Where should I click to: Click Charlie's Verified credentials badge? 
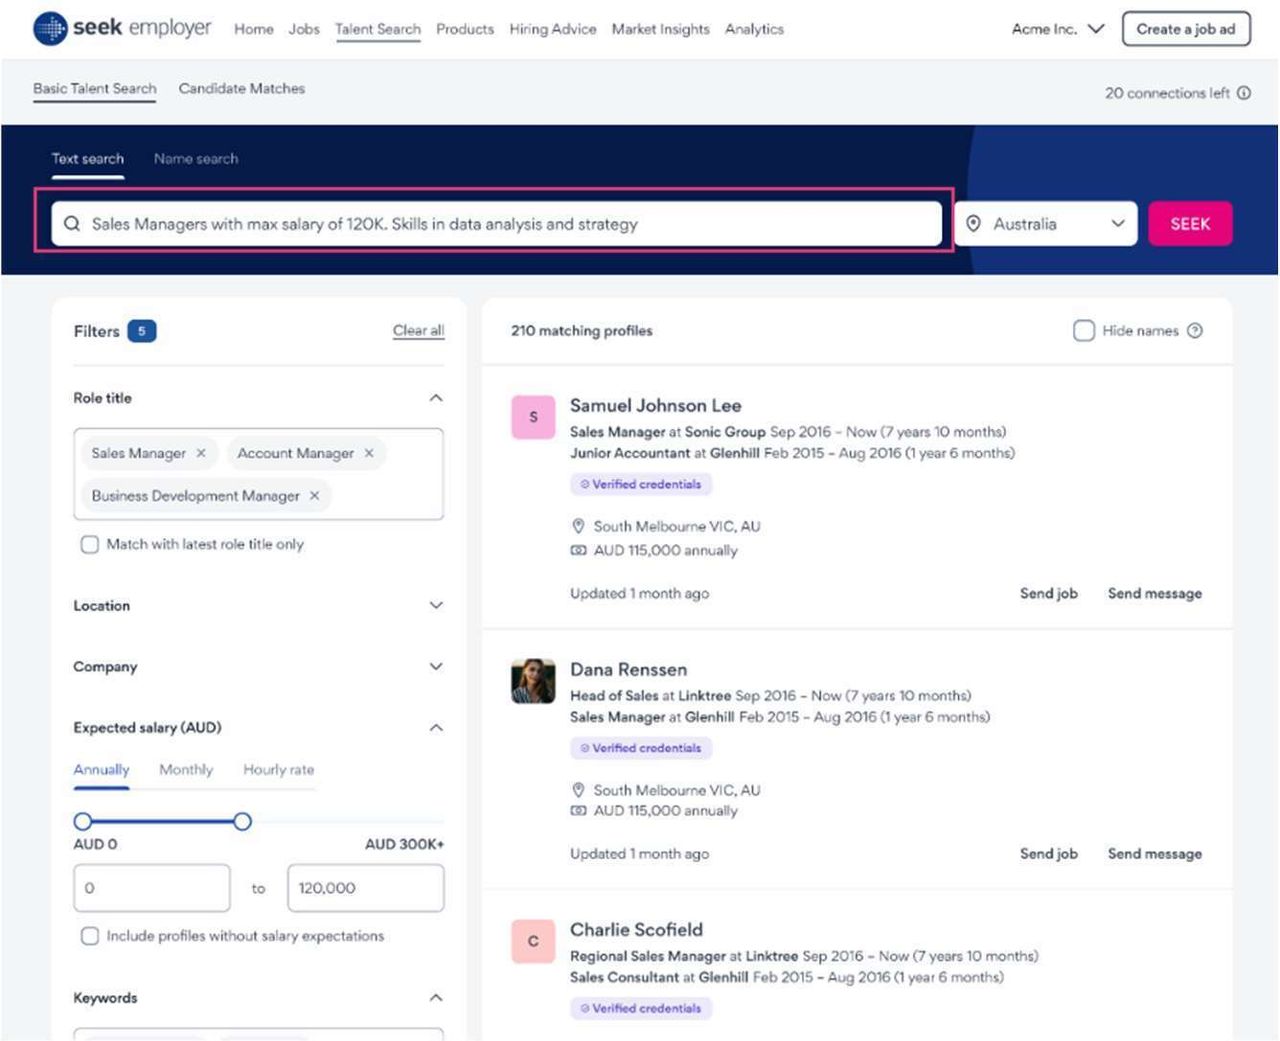coord(641,1008)
